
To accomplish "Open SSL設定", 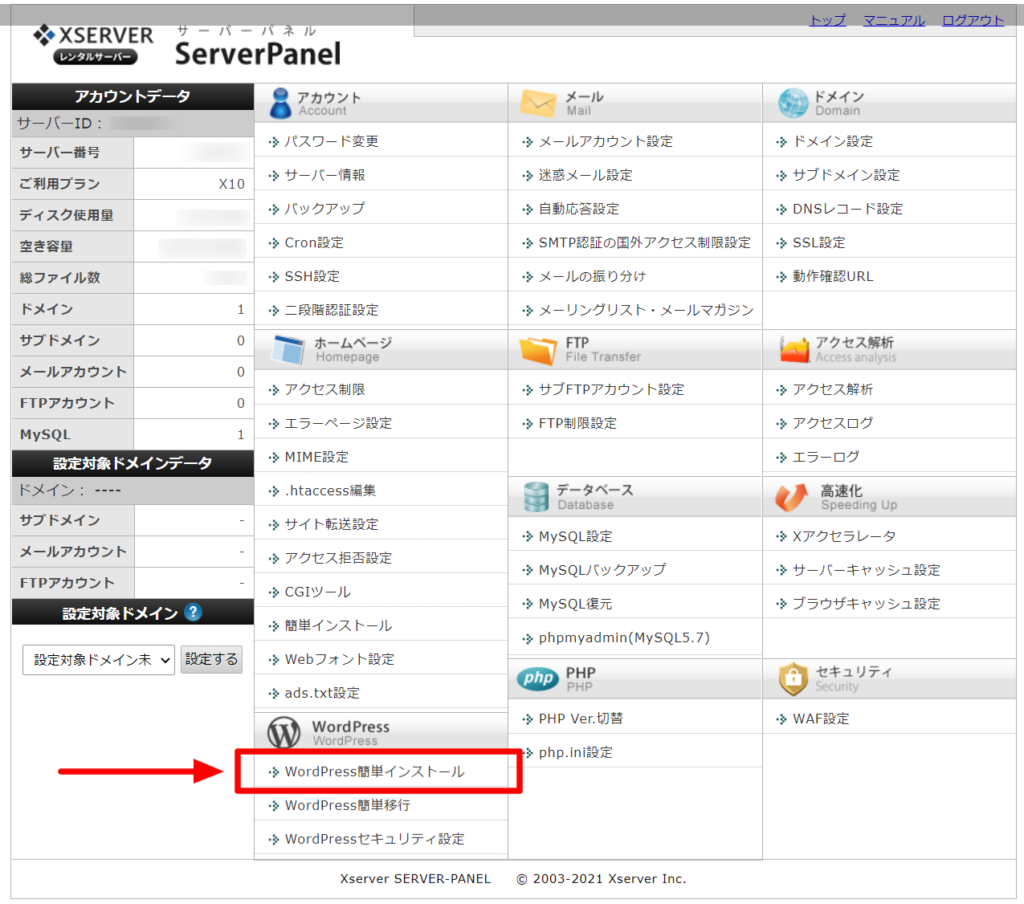I will pos(819,242).
